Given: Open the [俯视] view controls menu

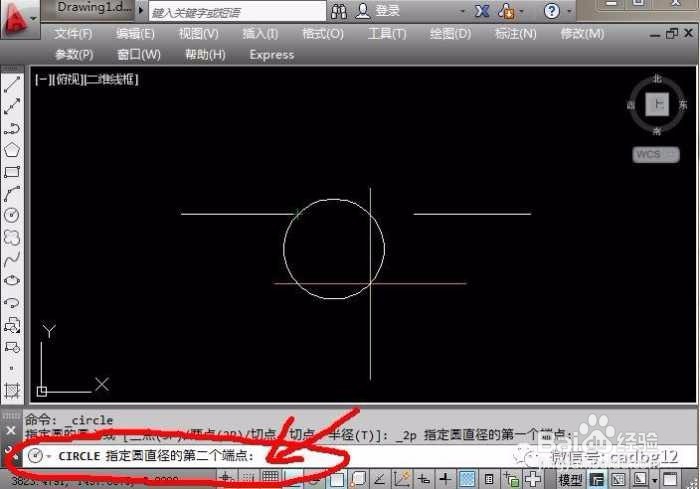Looking at the screenshot, I should pos(68,79).
